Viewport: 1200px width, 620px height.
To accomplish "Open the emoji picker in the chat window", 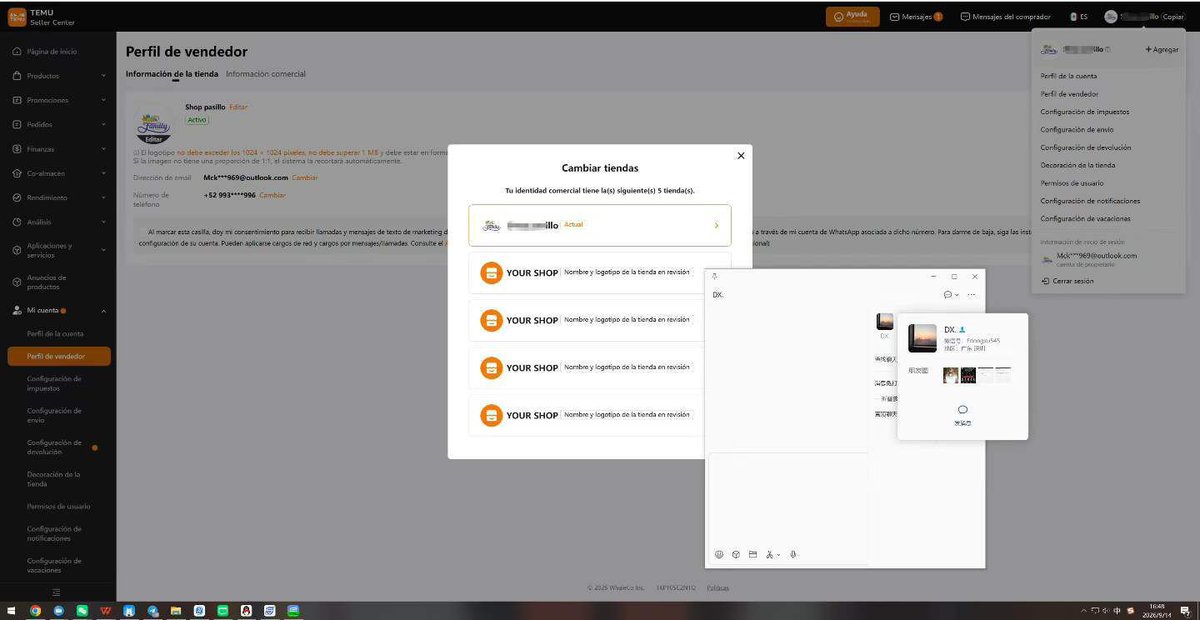I will 719,554.
